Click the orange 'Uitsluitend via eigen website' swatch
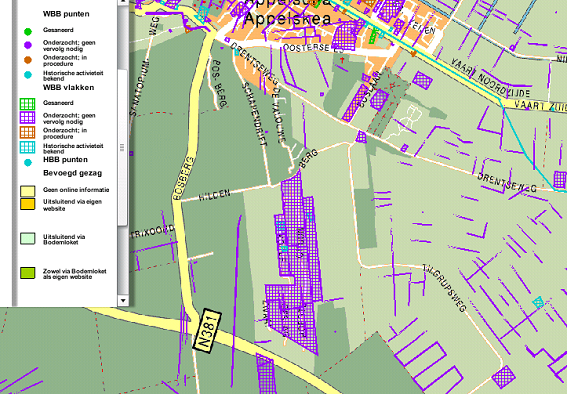This screenshot has width=568, height=395. [x=28, y=204]
